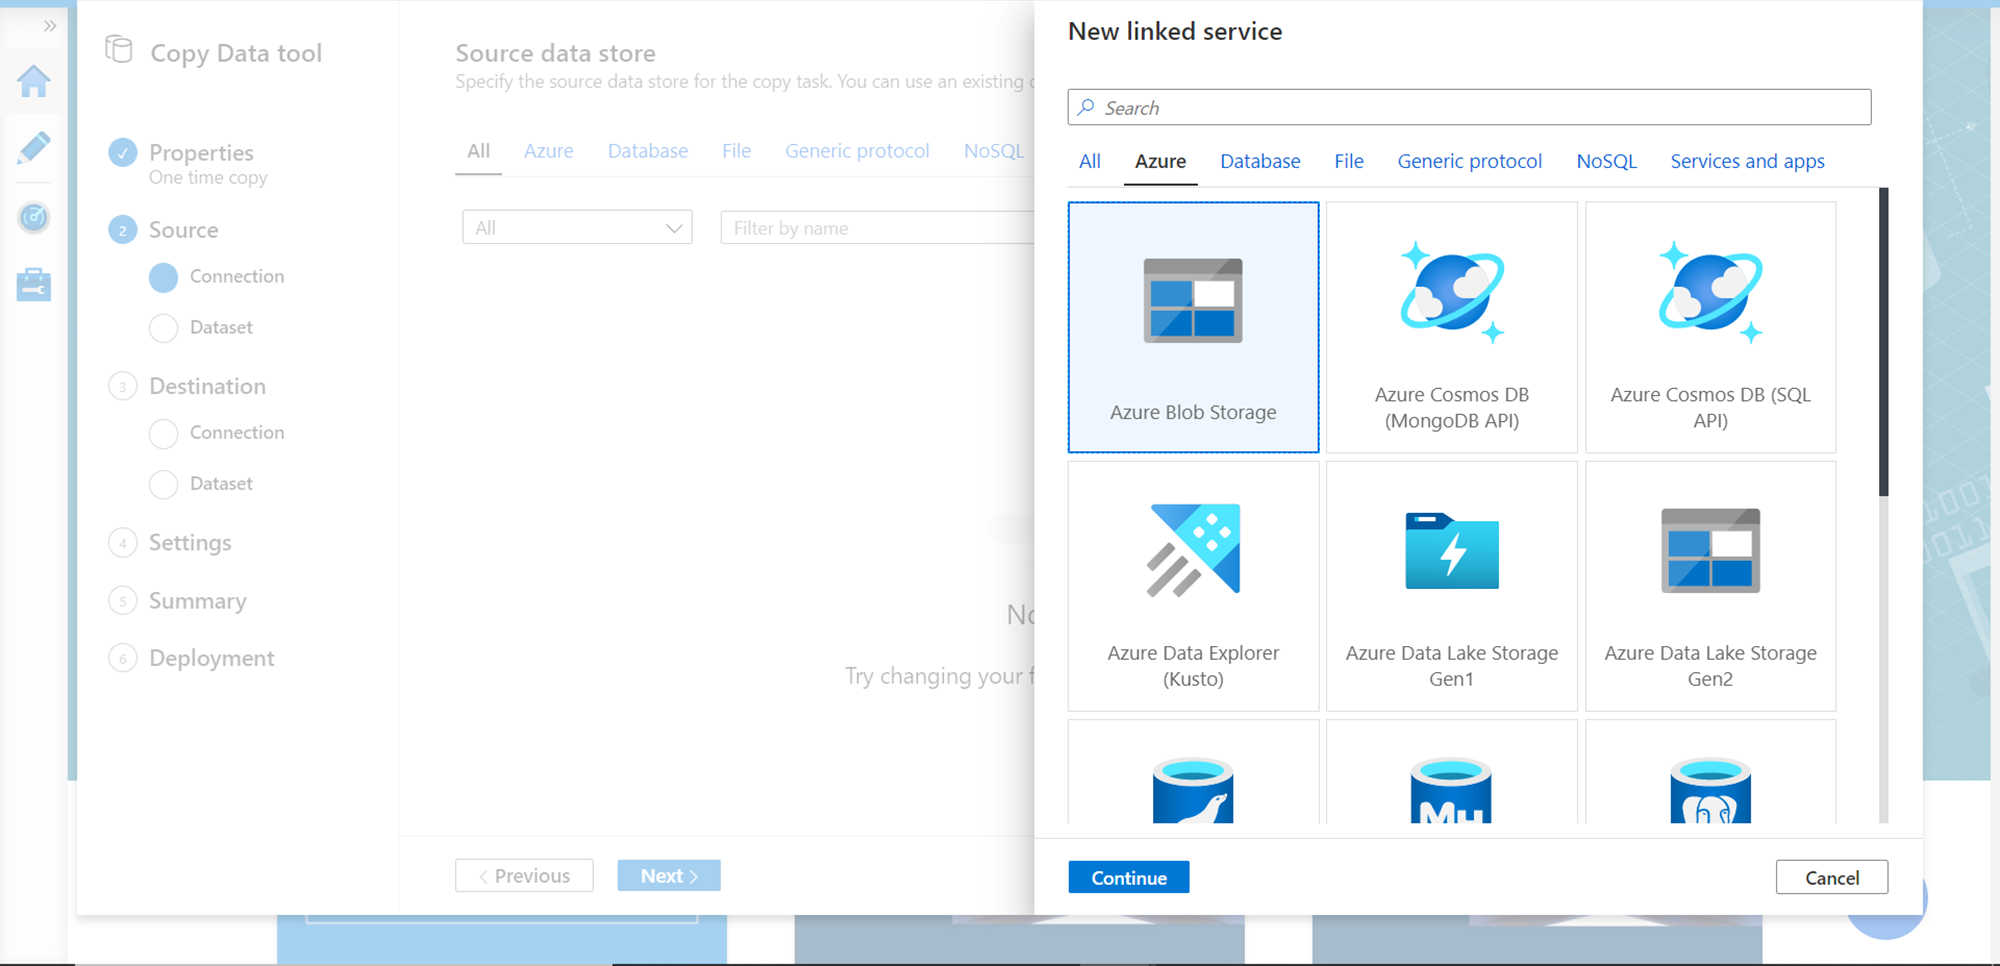Click the linked service list scrollbar

[1884, 342]
